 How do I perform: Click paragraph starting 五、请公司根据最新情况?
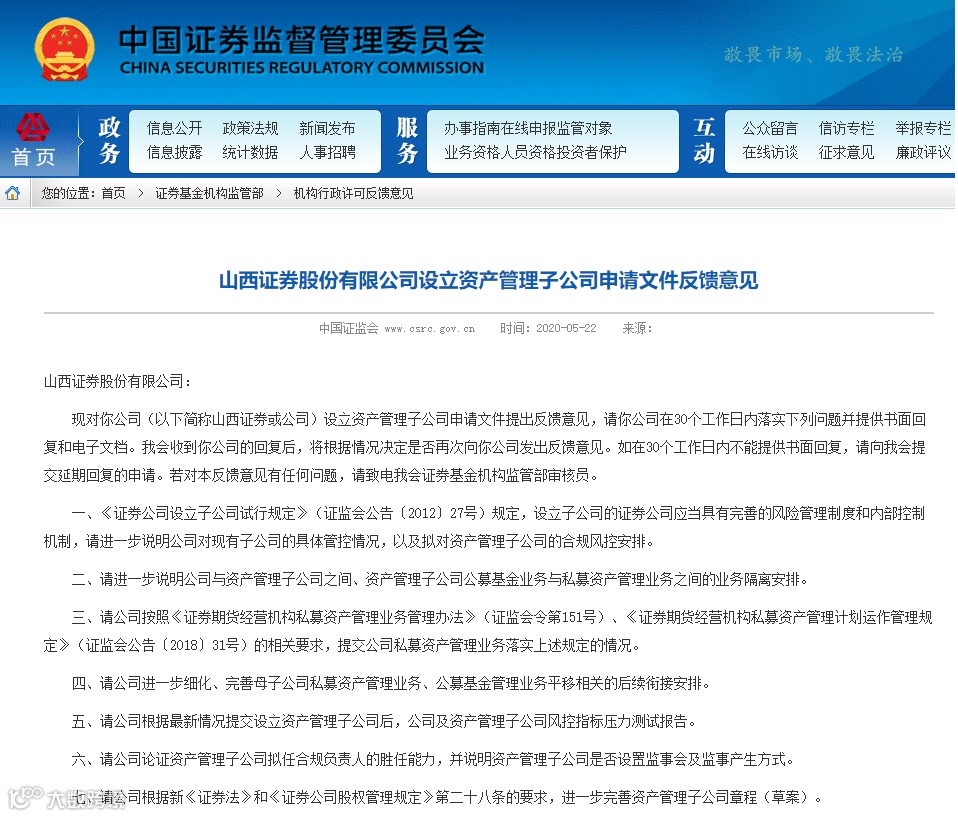tap(384, 722)
